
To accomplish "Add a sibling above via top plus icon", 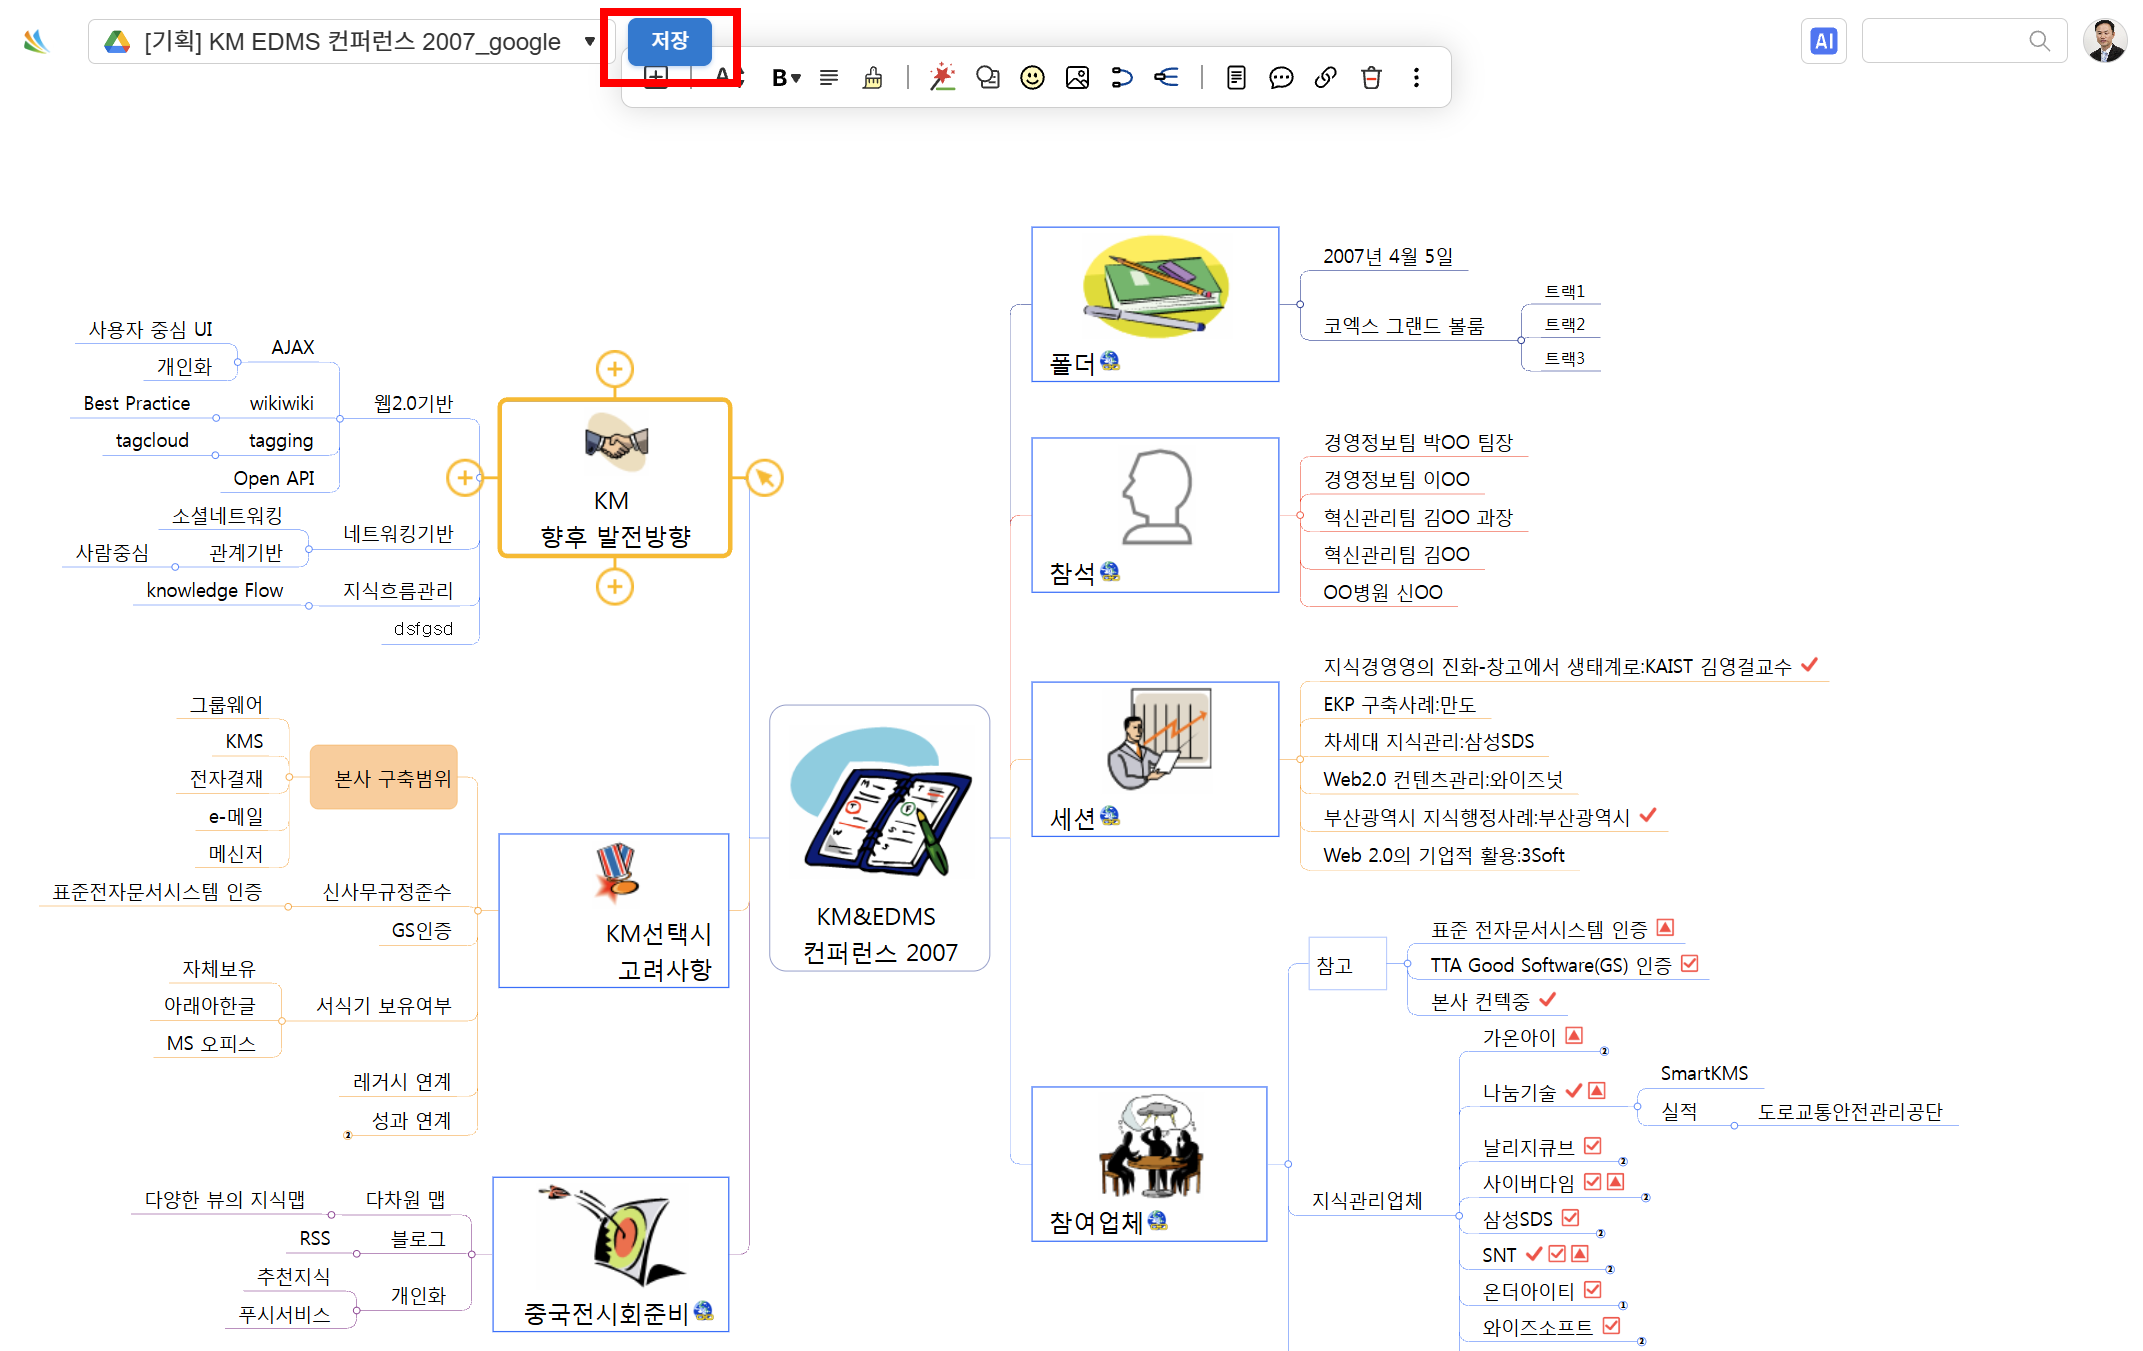I will coord(615,369).
